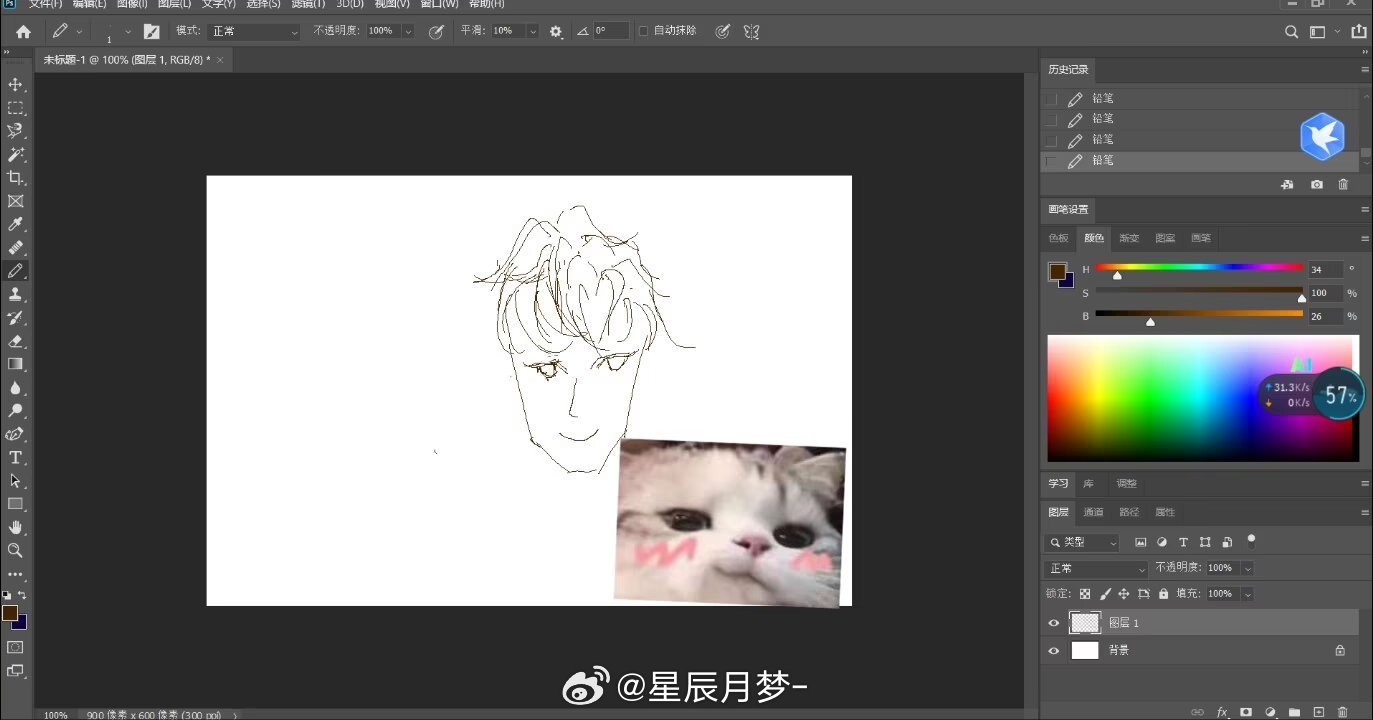Select the Rectangular Marquee tool
1373x720 pixels.
pos(15,108)
